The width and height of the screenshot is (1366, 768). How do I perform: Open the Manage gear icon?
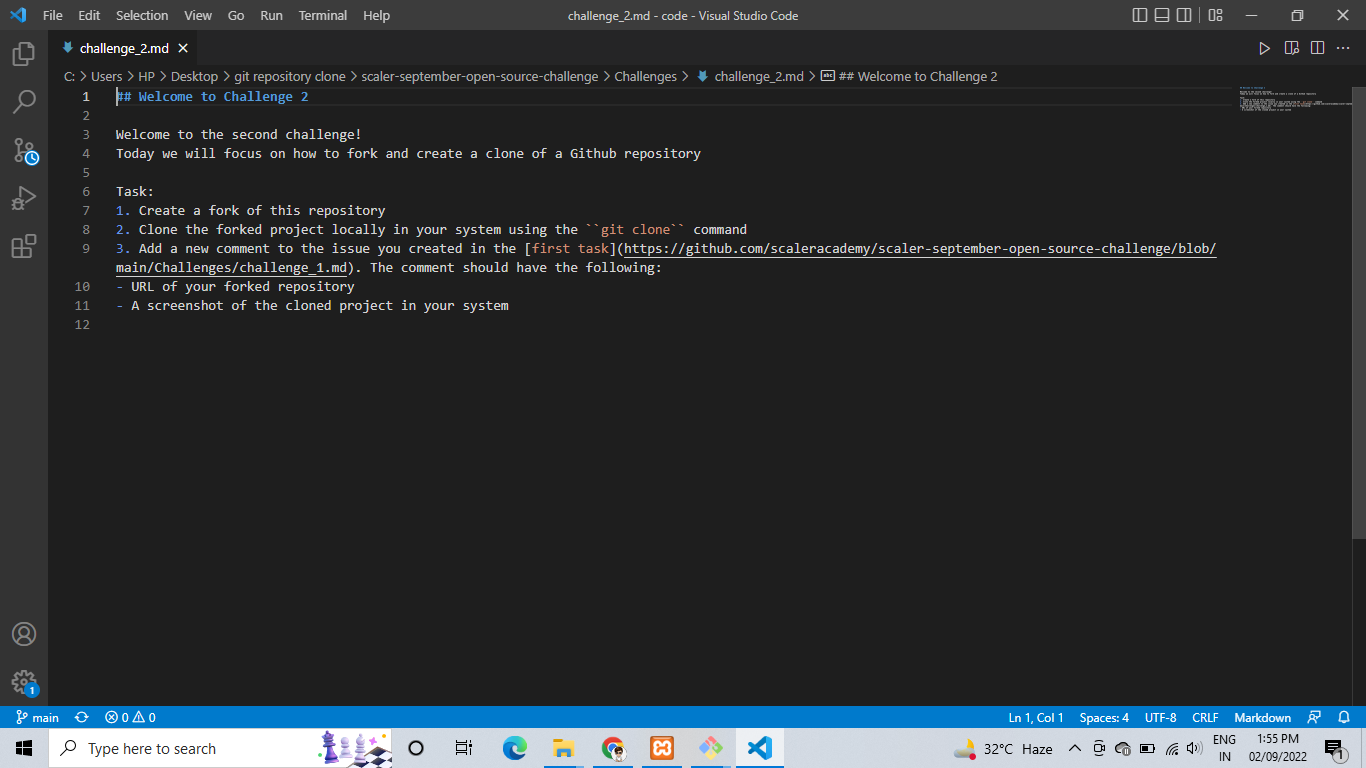point(24,682)
